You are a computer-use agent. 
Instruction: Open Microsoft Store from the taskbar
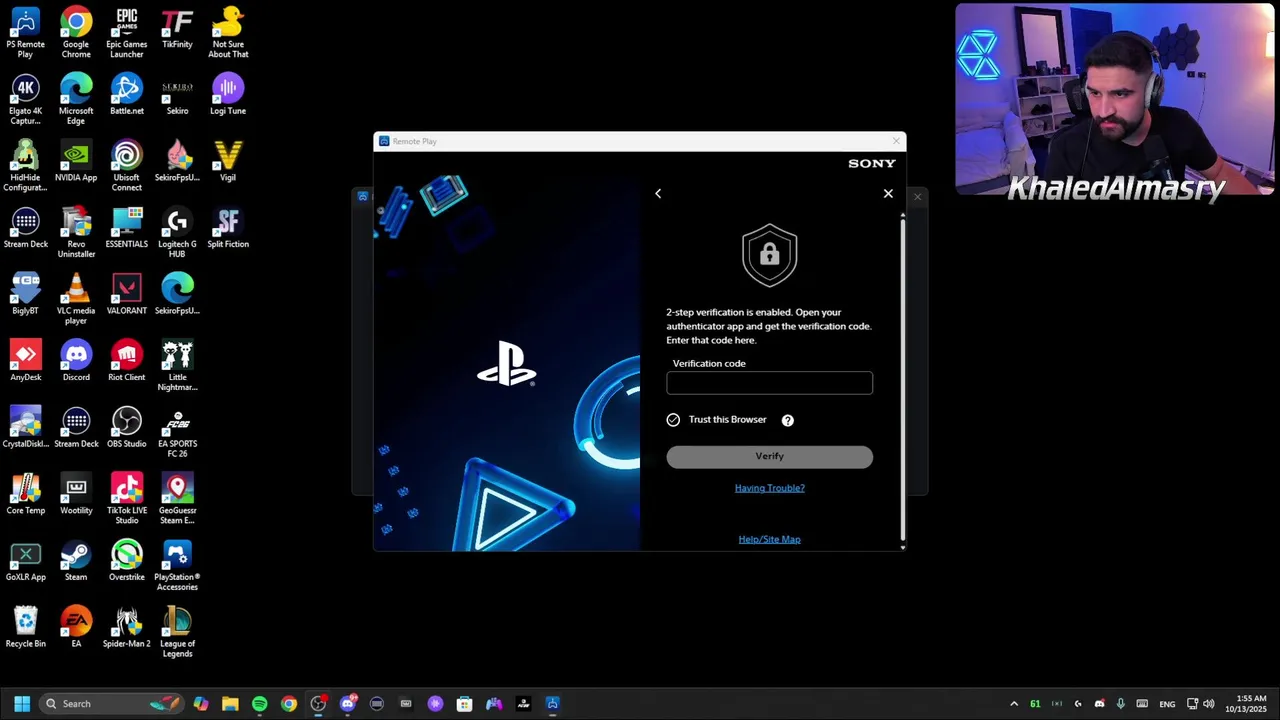tap(464, 703)
